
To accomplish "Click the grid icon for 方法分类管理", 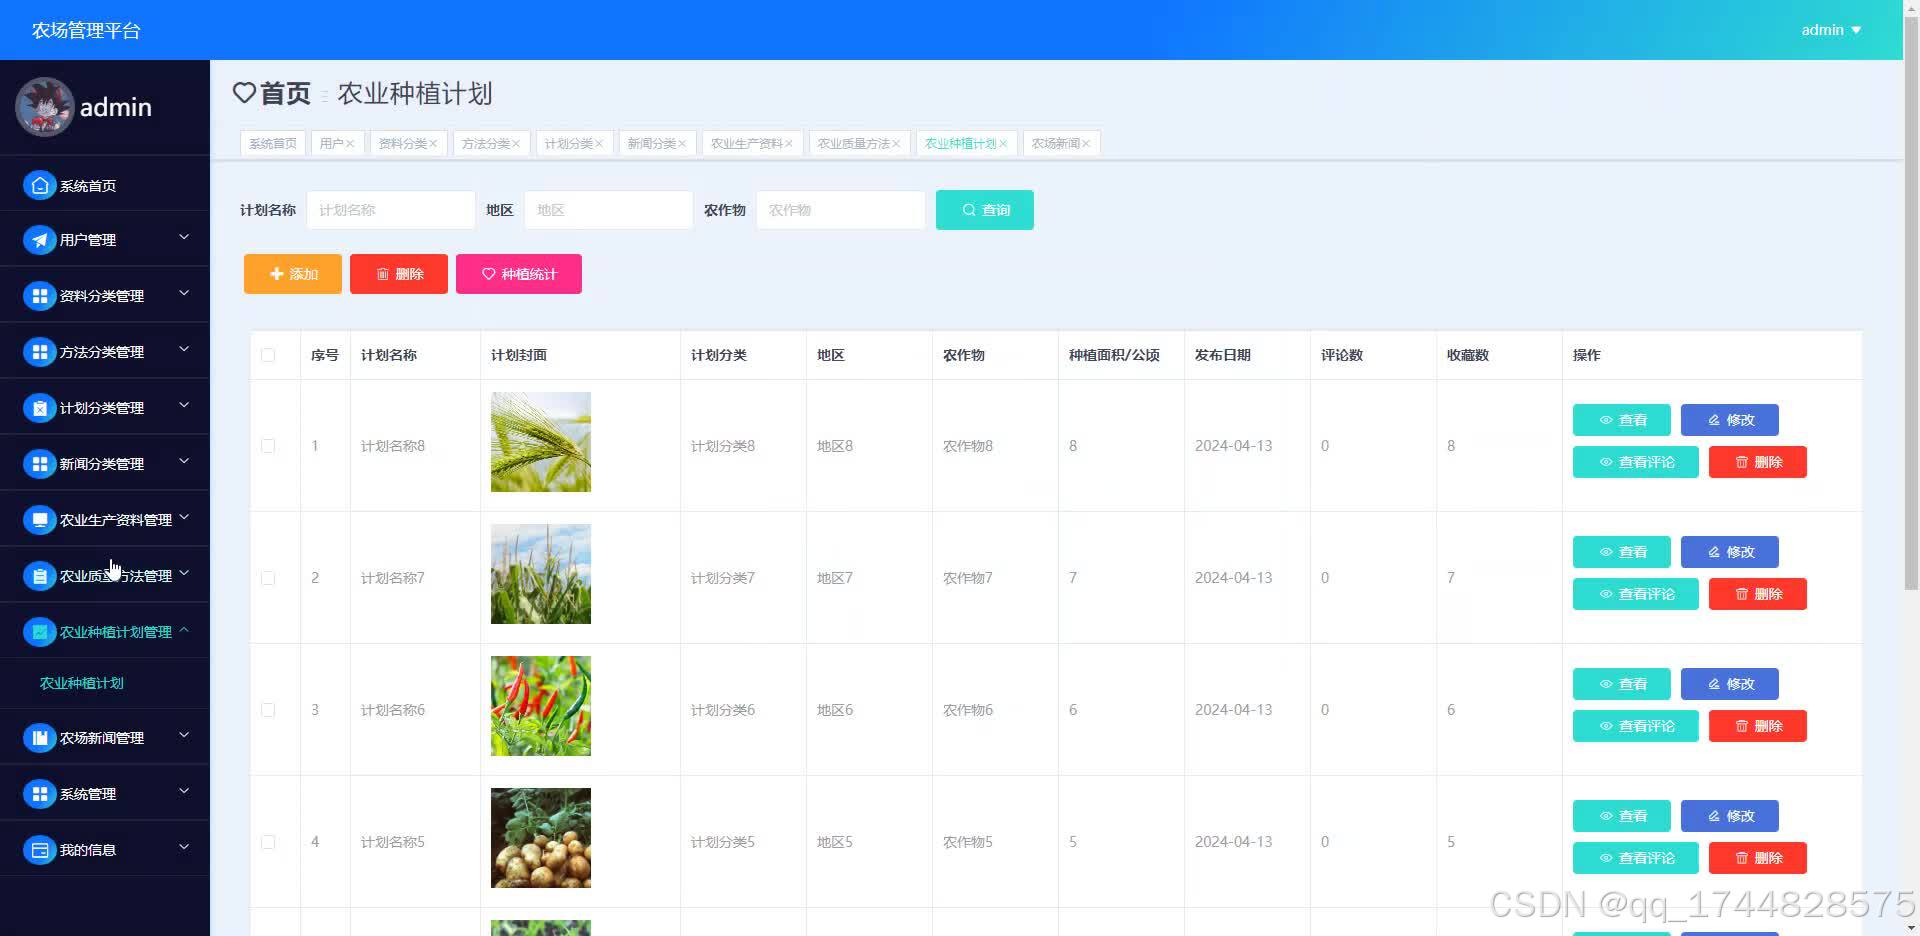I will click(39, 352).
